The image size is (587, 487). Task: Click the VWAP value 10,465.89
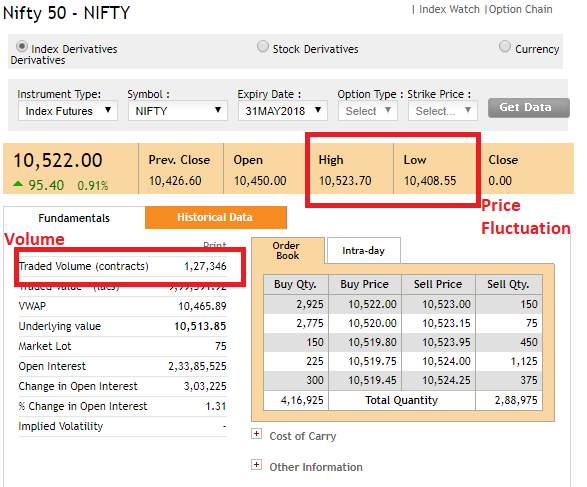coord(202,306)
